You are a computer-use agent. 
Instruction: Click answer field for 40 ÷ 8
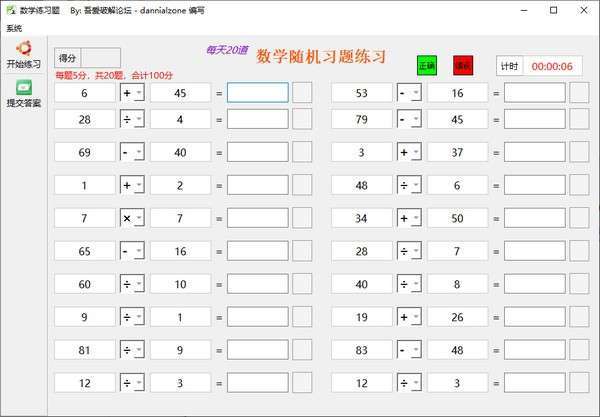[x=535, y=283]
